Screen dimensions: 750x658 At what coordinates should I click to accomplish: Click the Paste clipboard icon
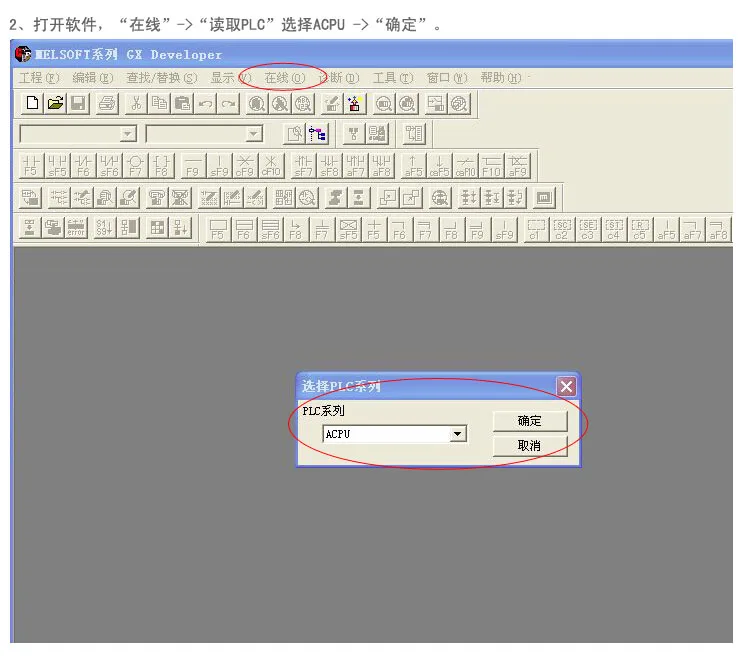(x=182, y=103)
